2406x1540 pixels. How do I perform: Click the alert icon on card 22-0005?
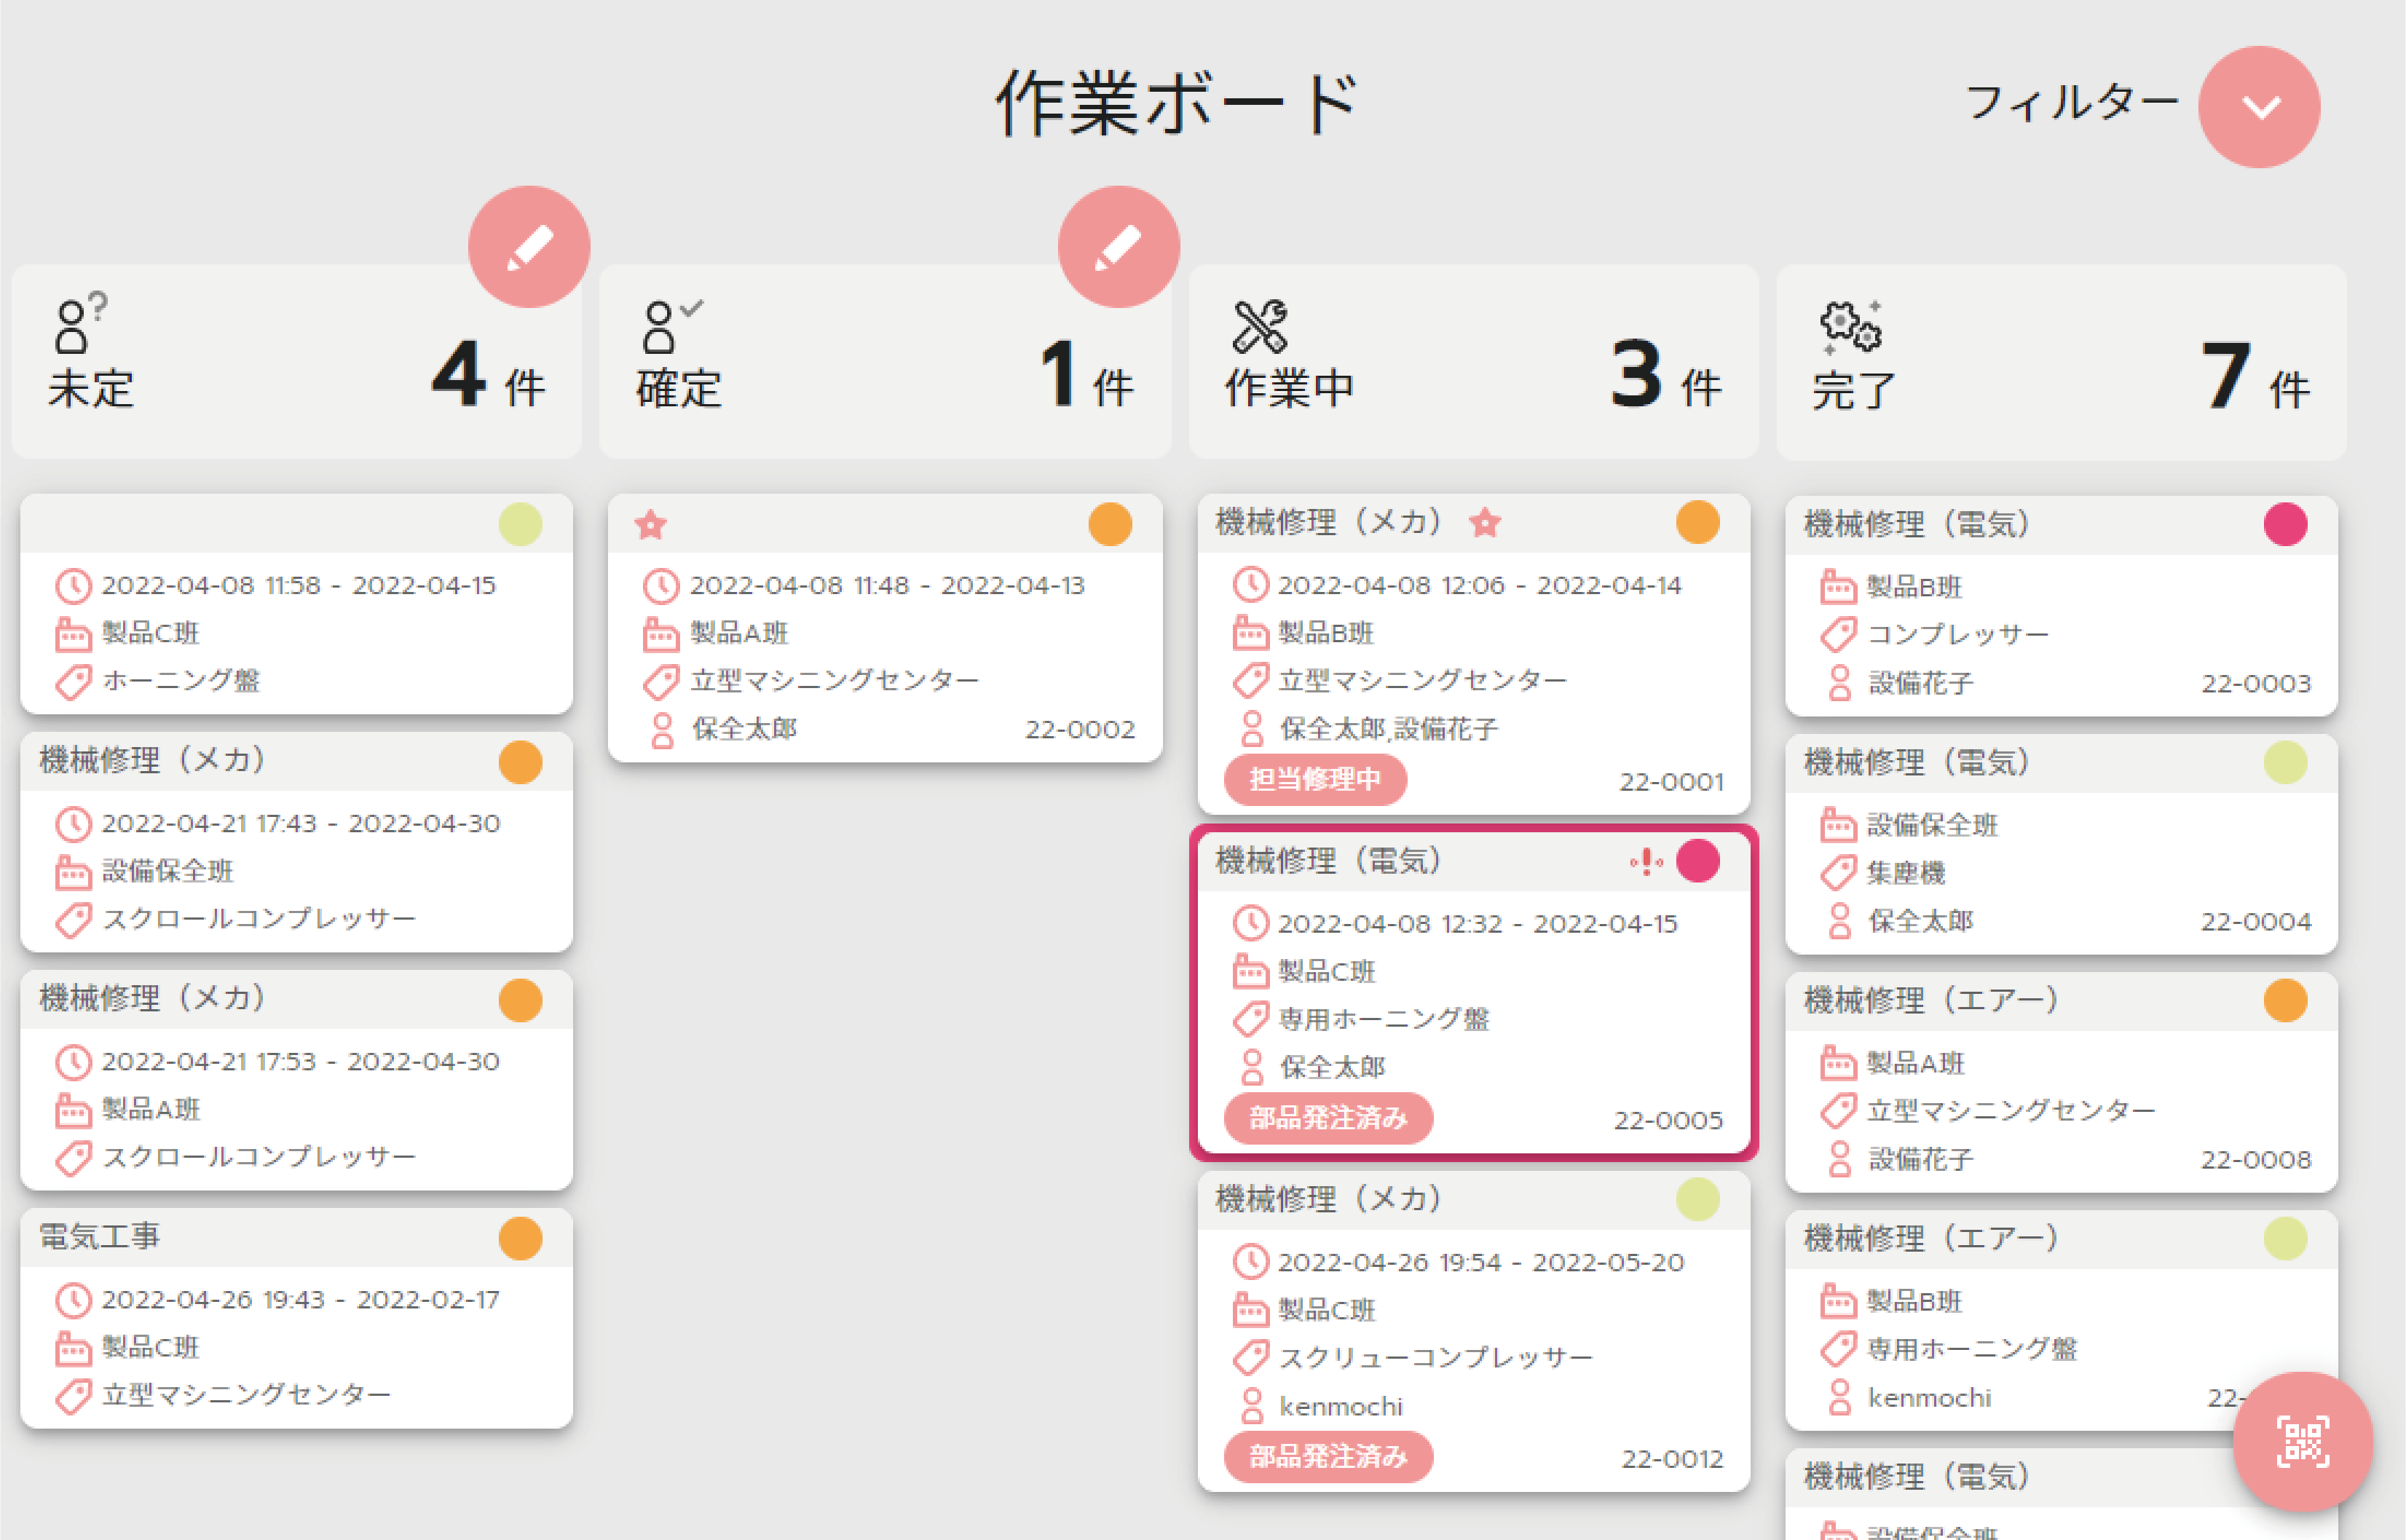click(1646, 861)
